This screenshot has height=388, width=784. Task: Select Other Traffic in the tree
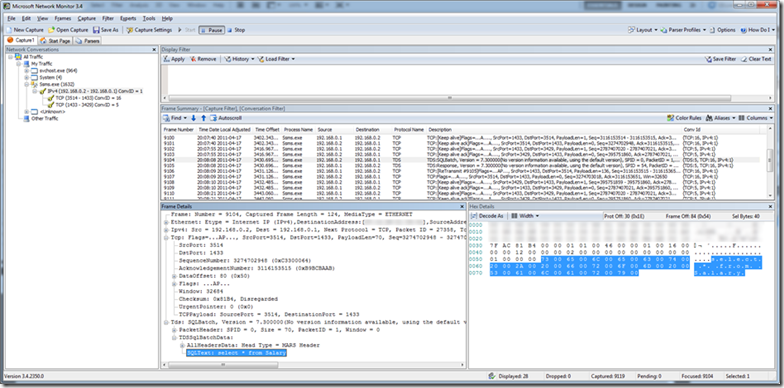click(44, 118)
